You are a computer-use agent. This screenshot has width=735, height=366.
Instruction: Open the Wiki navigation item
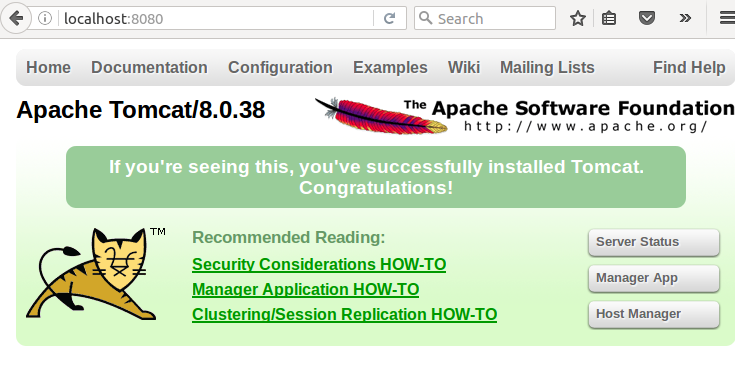point(464,67)
